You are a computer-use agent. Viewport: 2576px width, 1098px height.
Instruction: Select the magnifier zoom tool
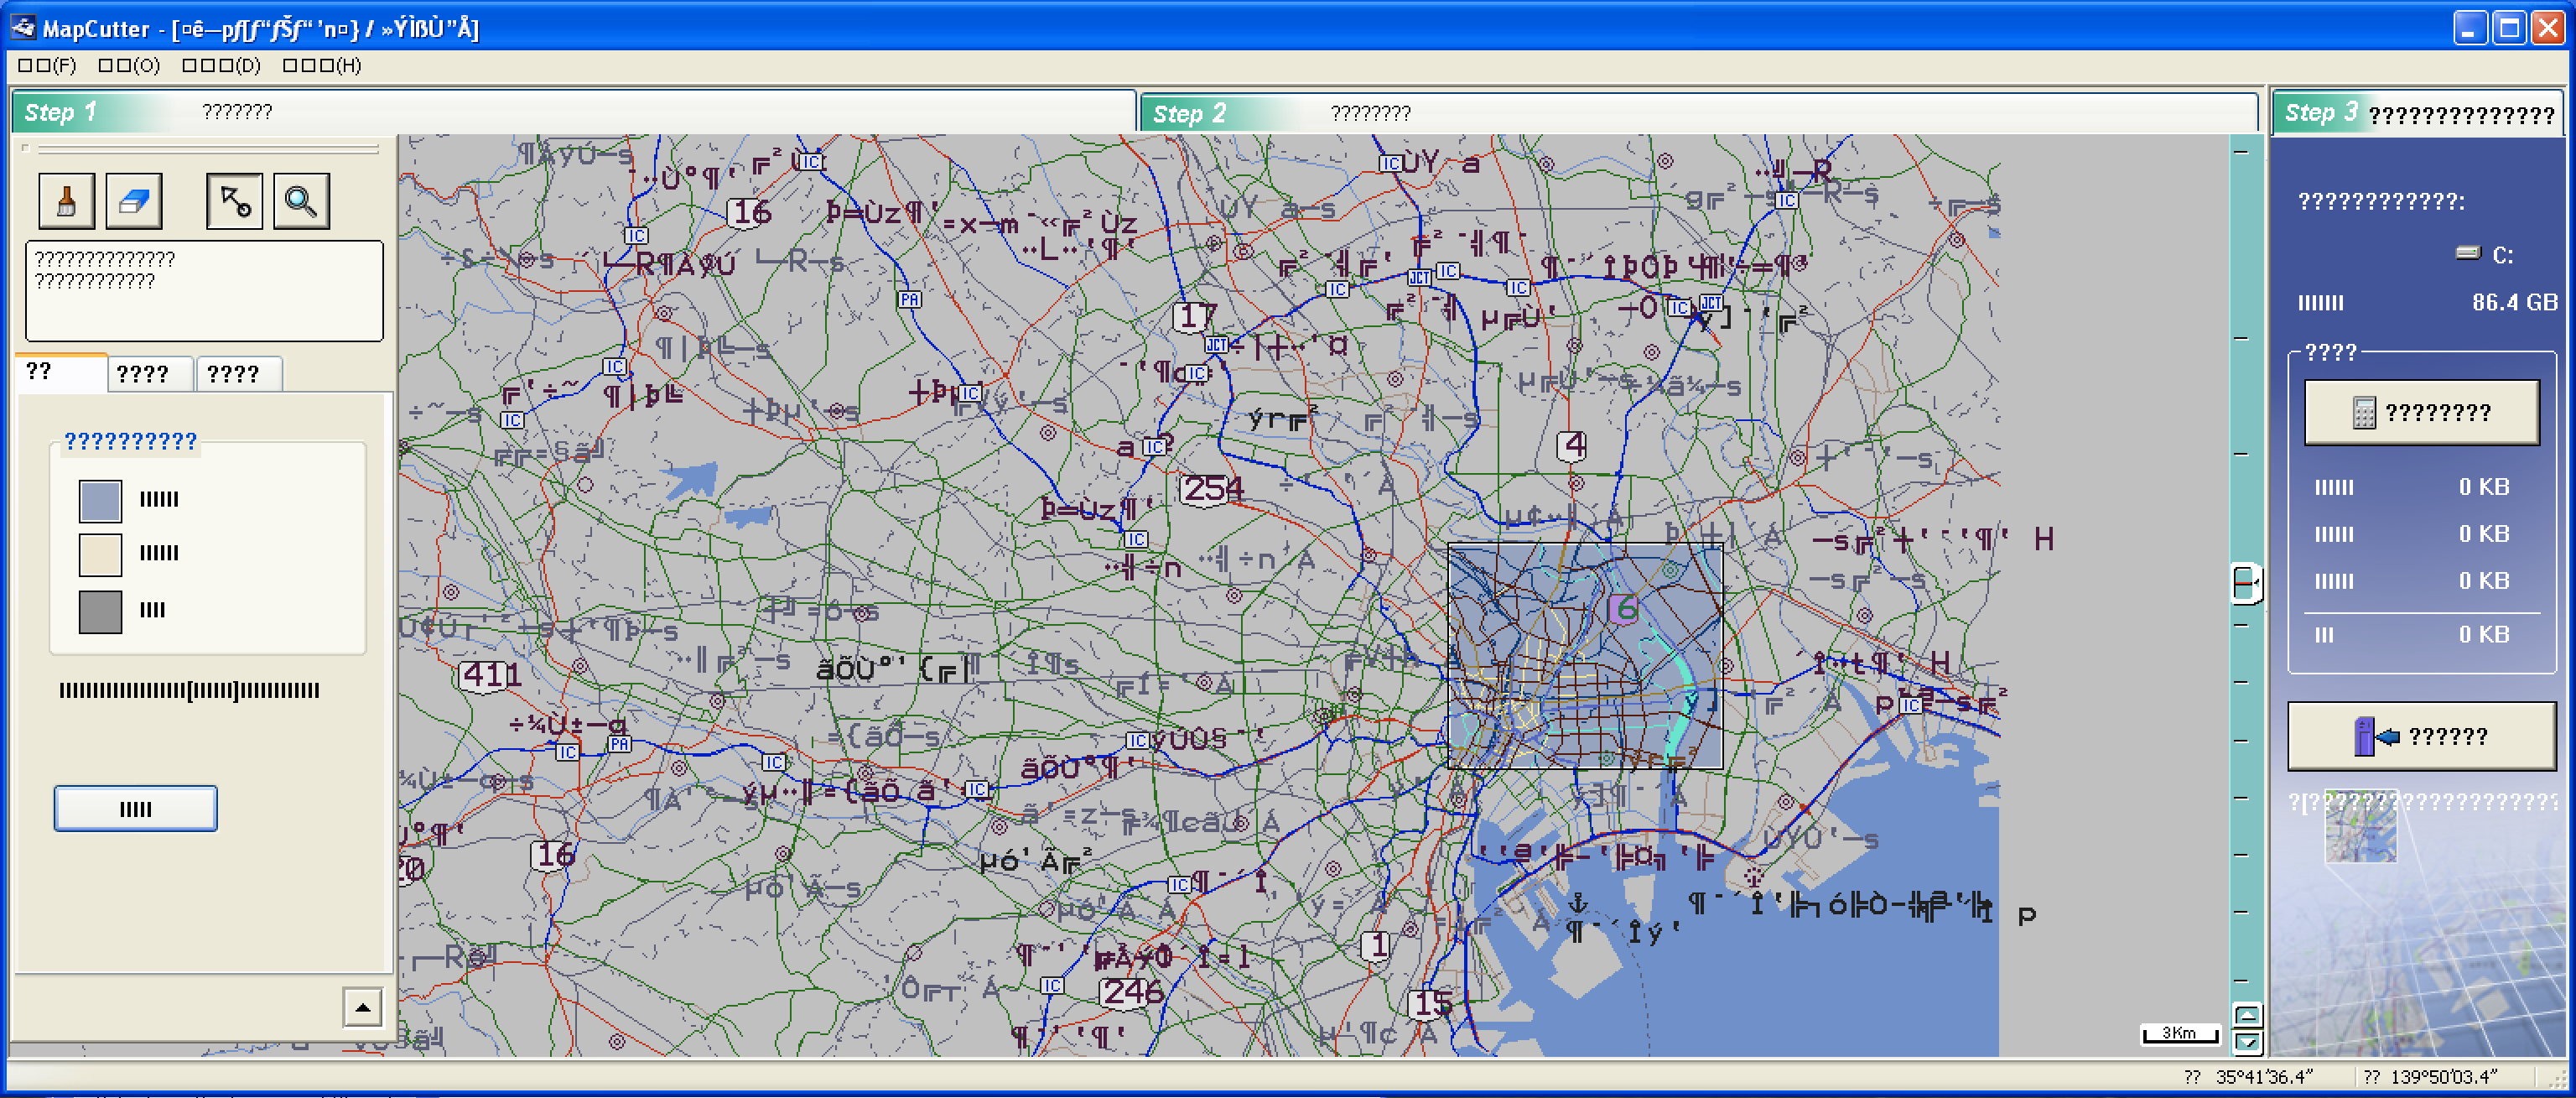click(301, 201)
